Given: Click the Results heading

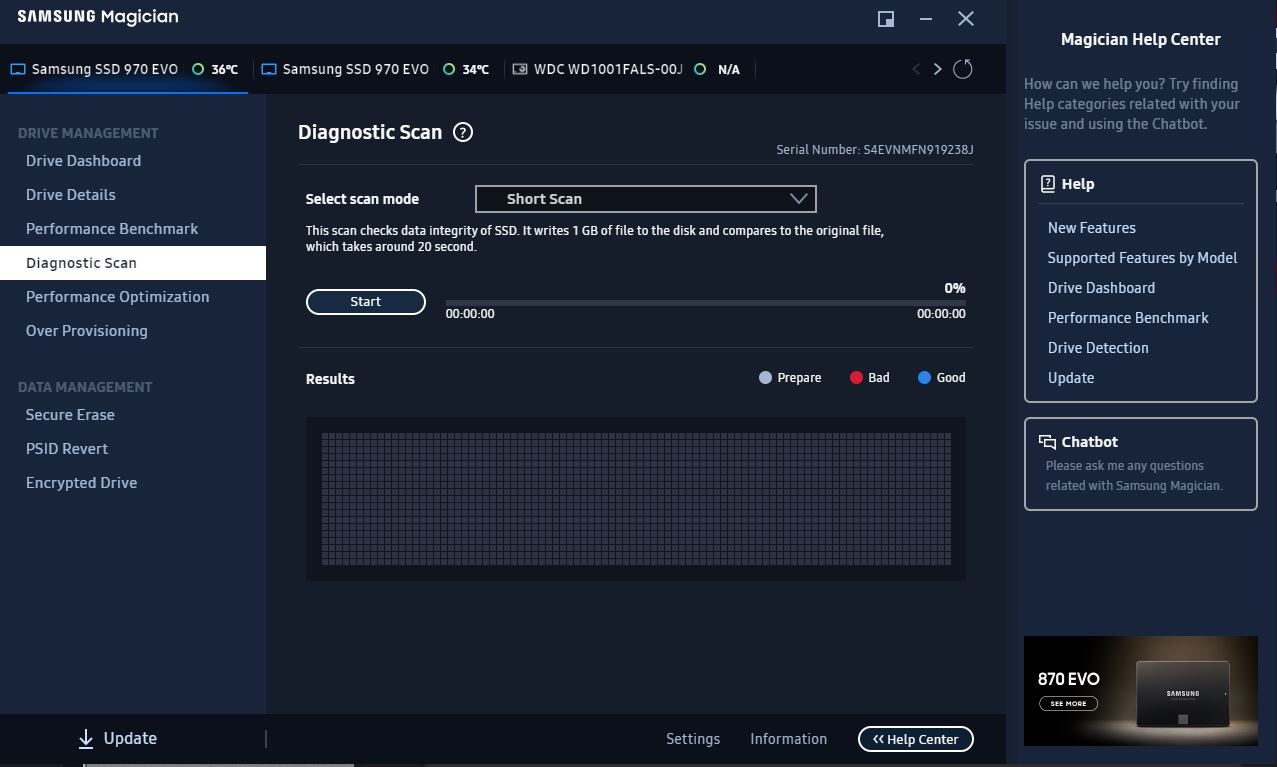Looking at the screenshot, I should (330, 379).
